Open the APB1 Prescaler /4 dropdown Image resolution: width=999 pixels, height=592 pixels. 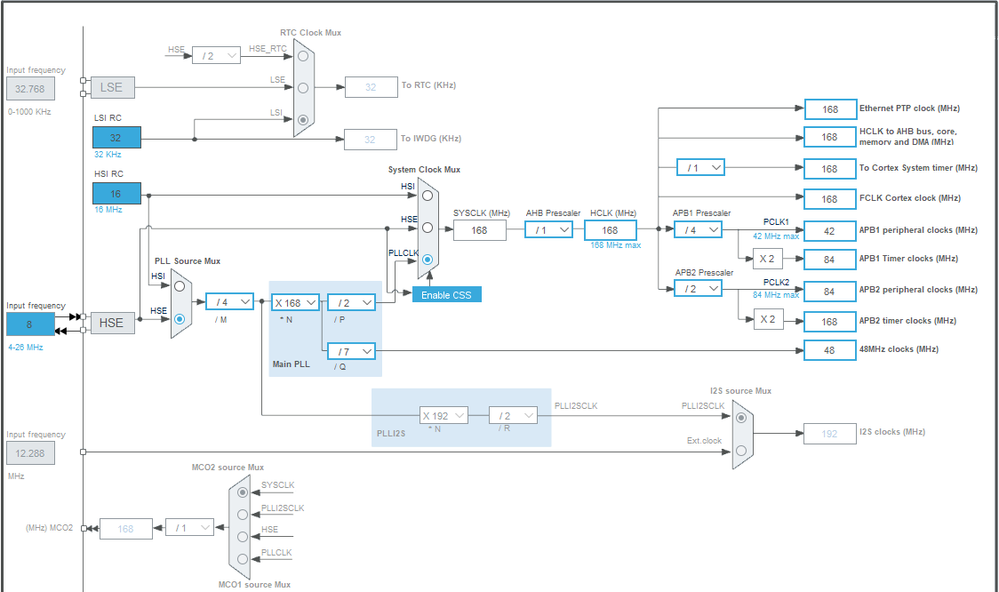coord(697,229)
